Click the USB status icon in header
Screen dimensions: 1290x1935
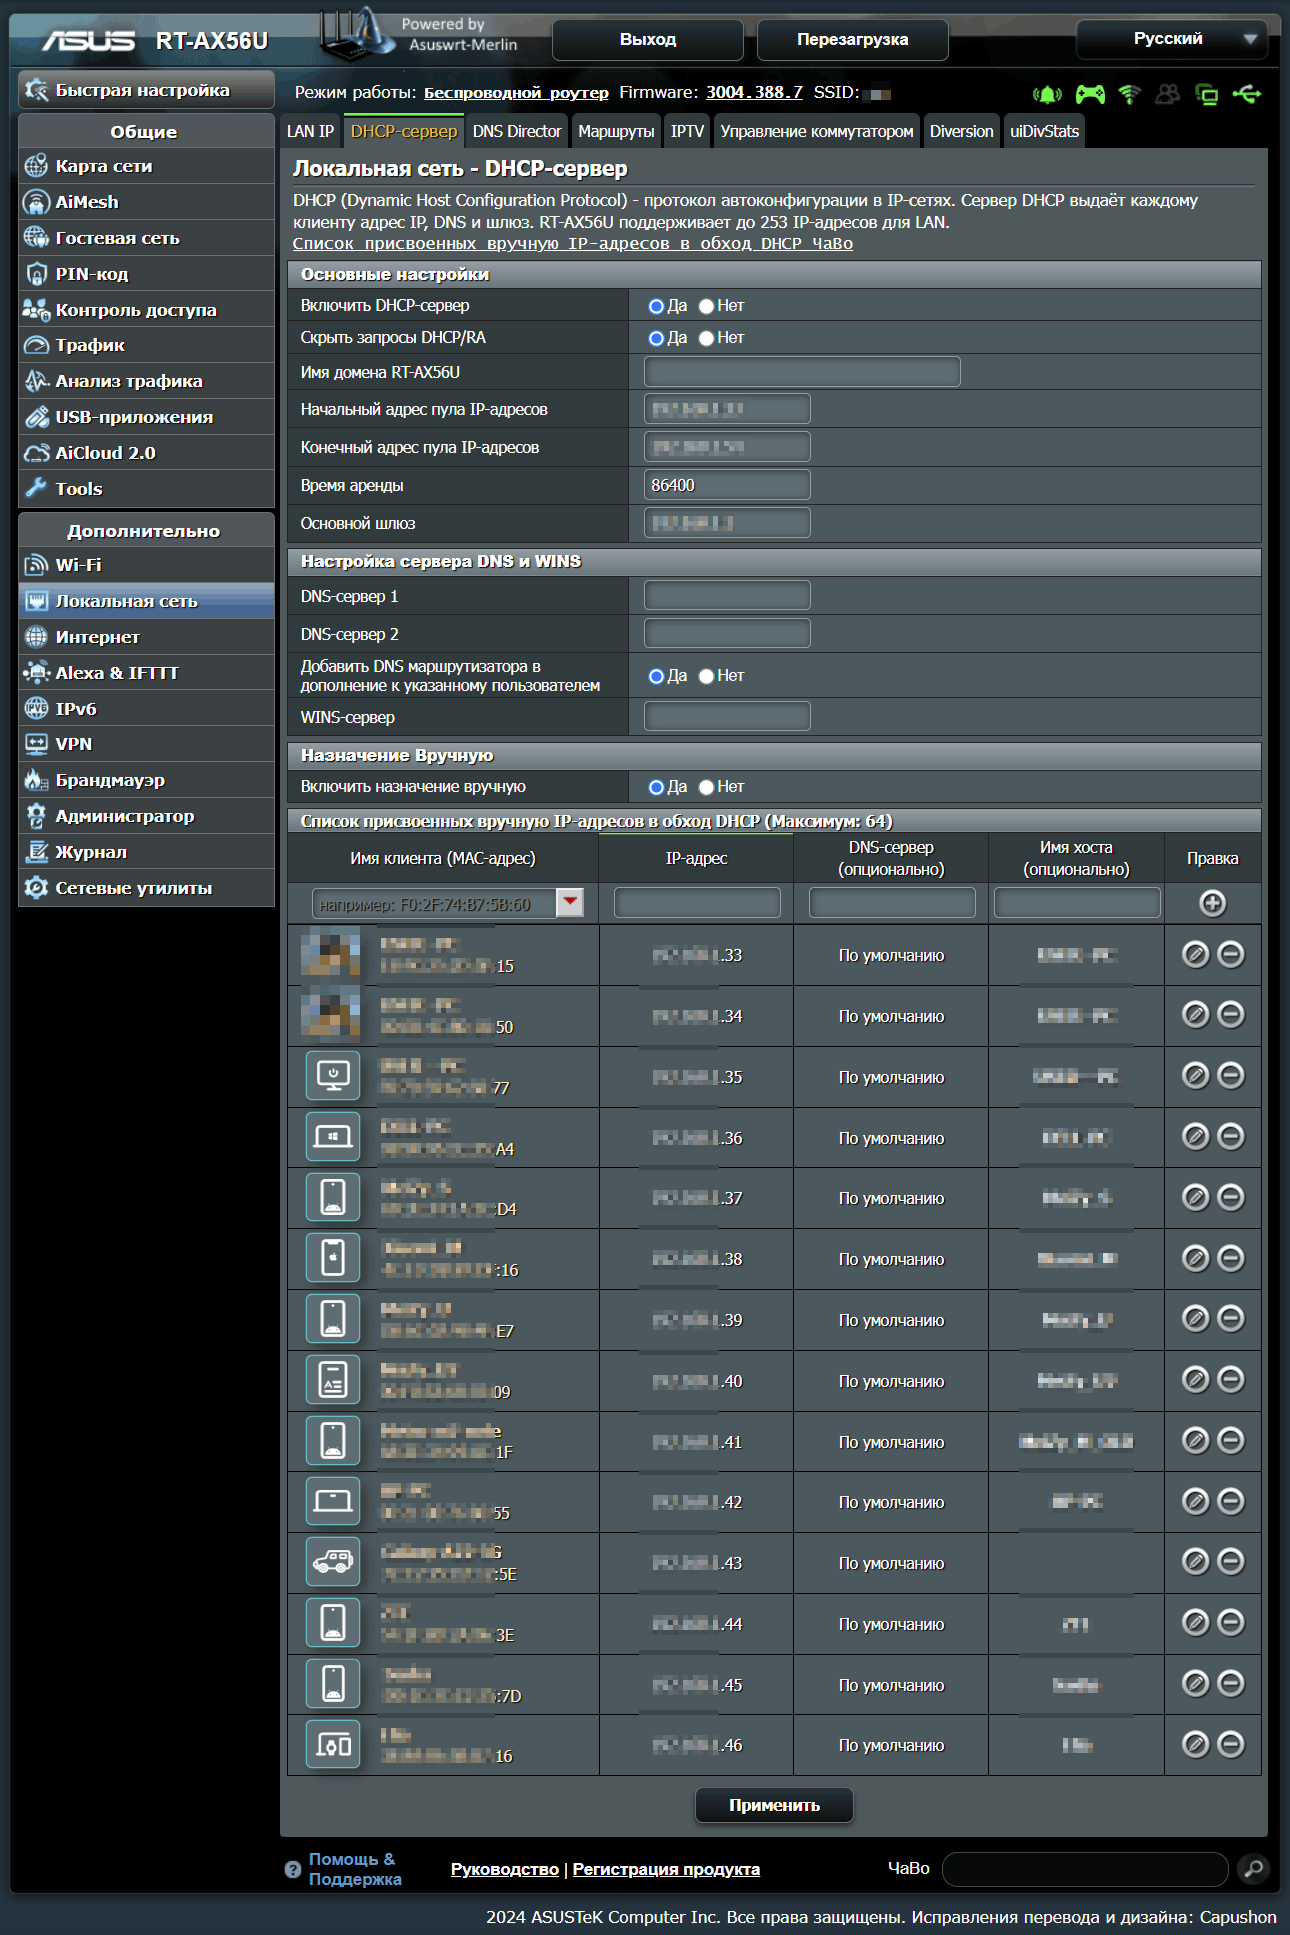tap(1247, 94)
